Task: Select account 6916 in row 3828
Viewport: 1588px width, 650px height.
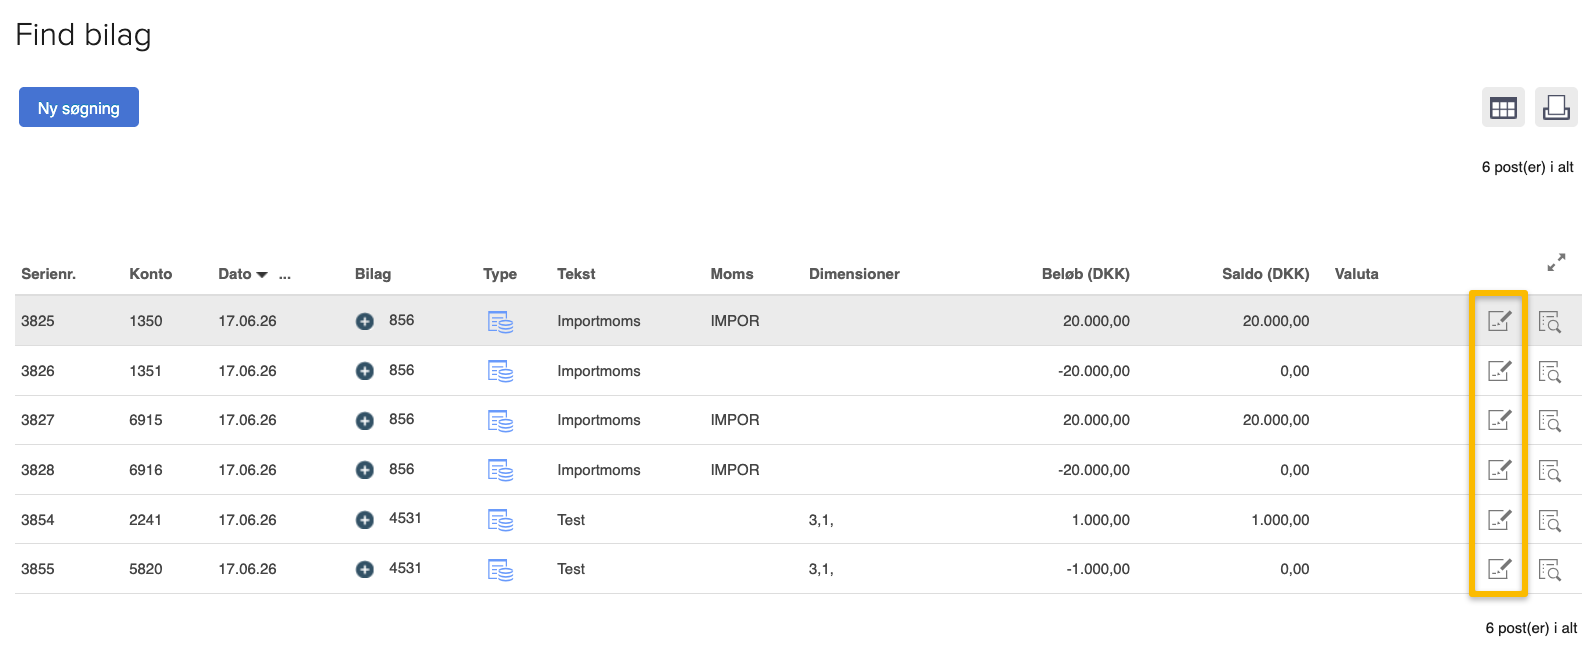Action: pos(145,470)
